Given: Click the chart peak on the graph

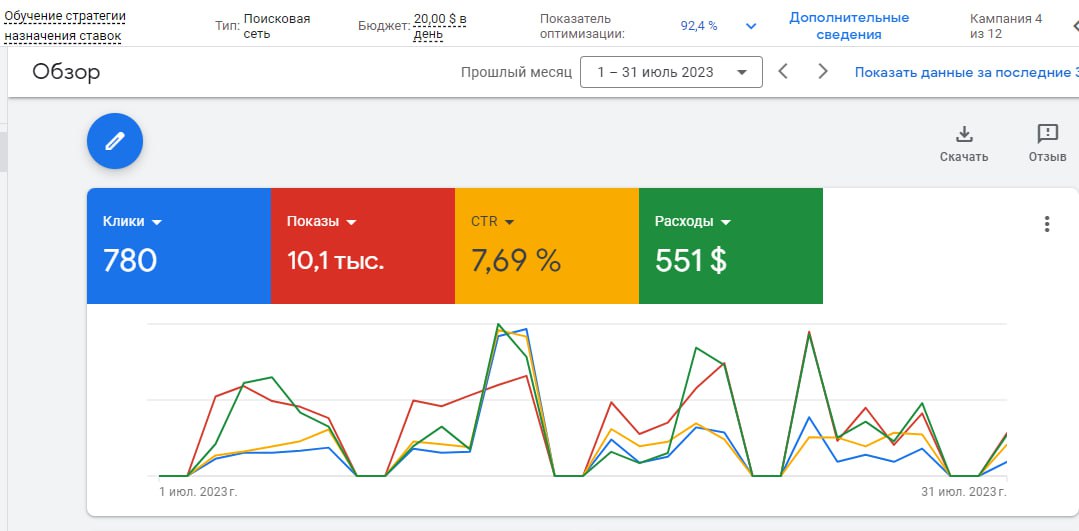Looking at the screenshot, I should point(498,324).
